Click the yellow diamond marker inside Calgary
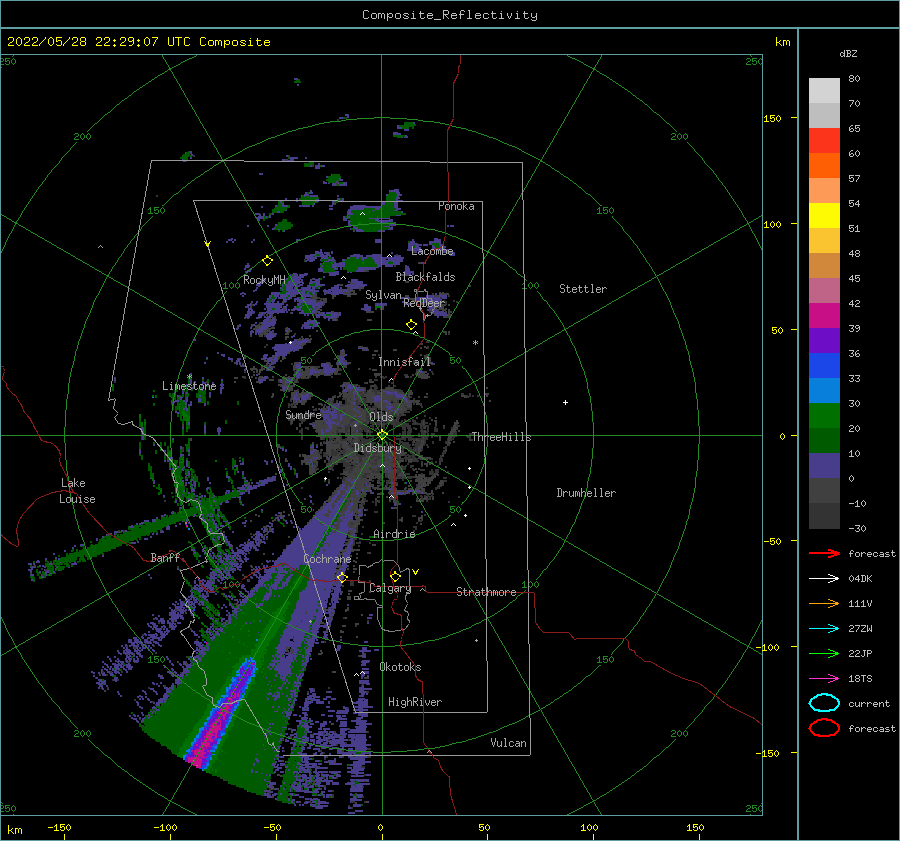 (395, 576)
